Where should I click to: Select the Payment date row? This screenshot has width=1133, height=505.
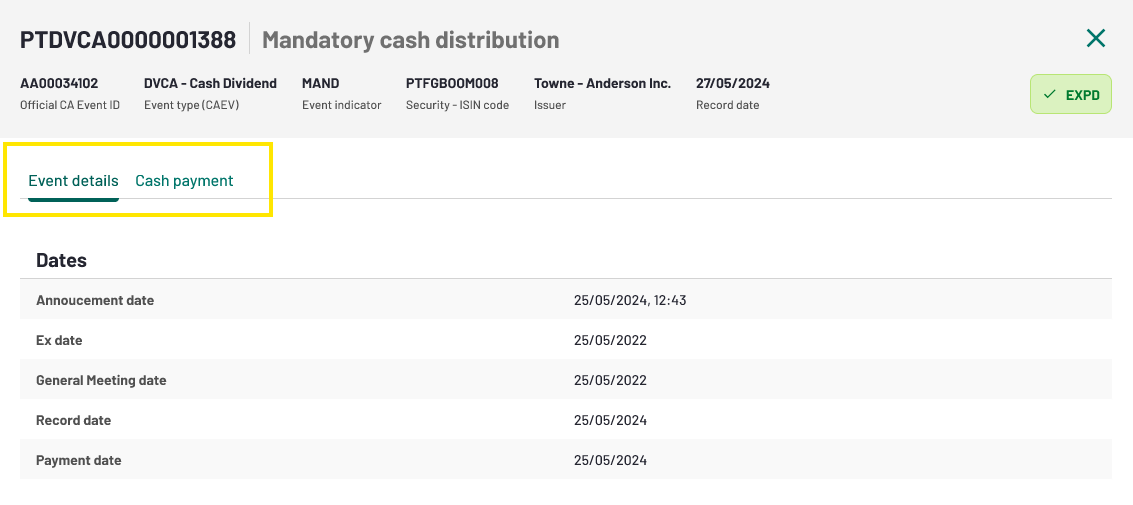pyautogui.click(x=566, y=459)
